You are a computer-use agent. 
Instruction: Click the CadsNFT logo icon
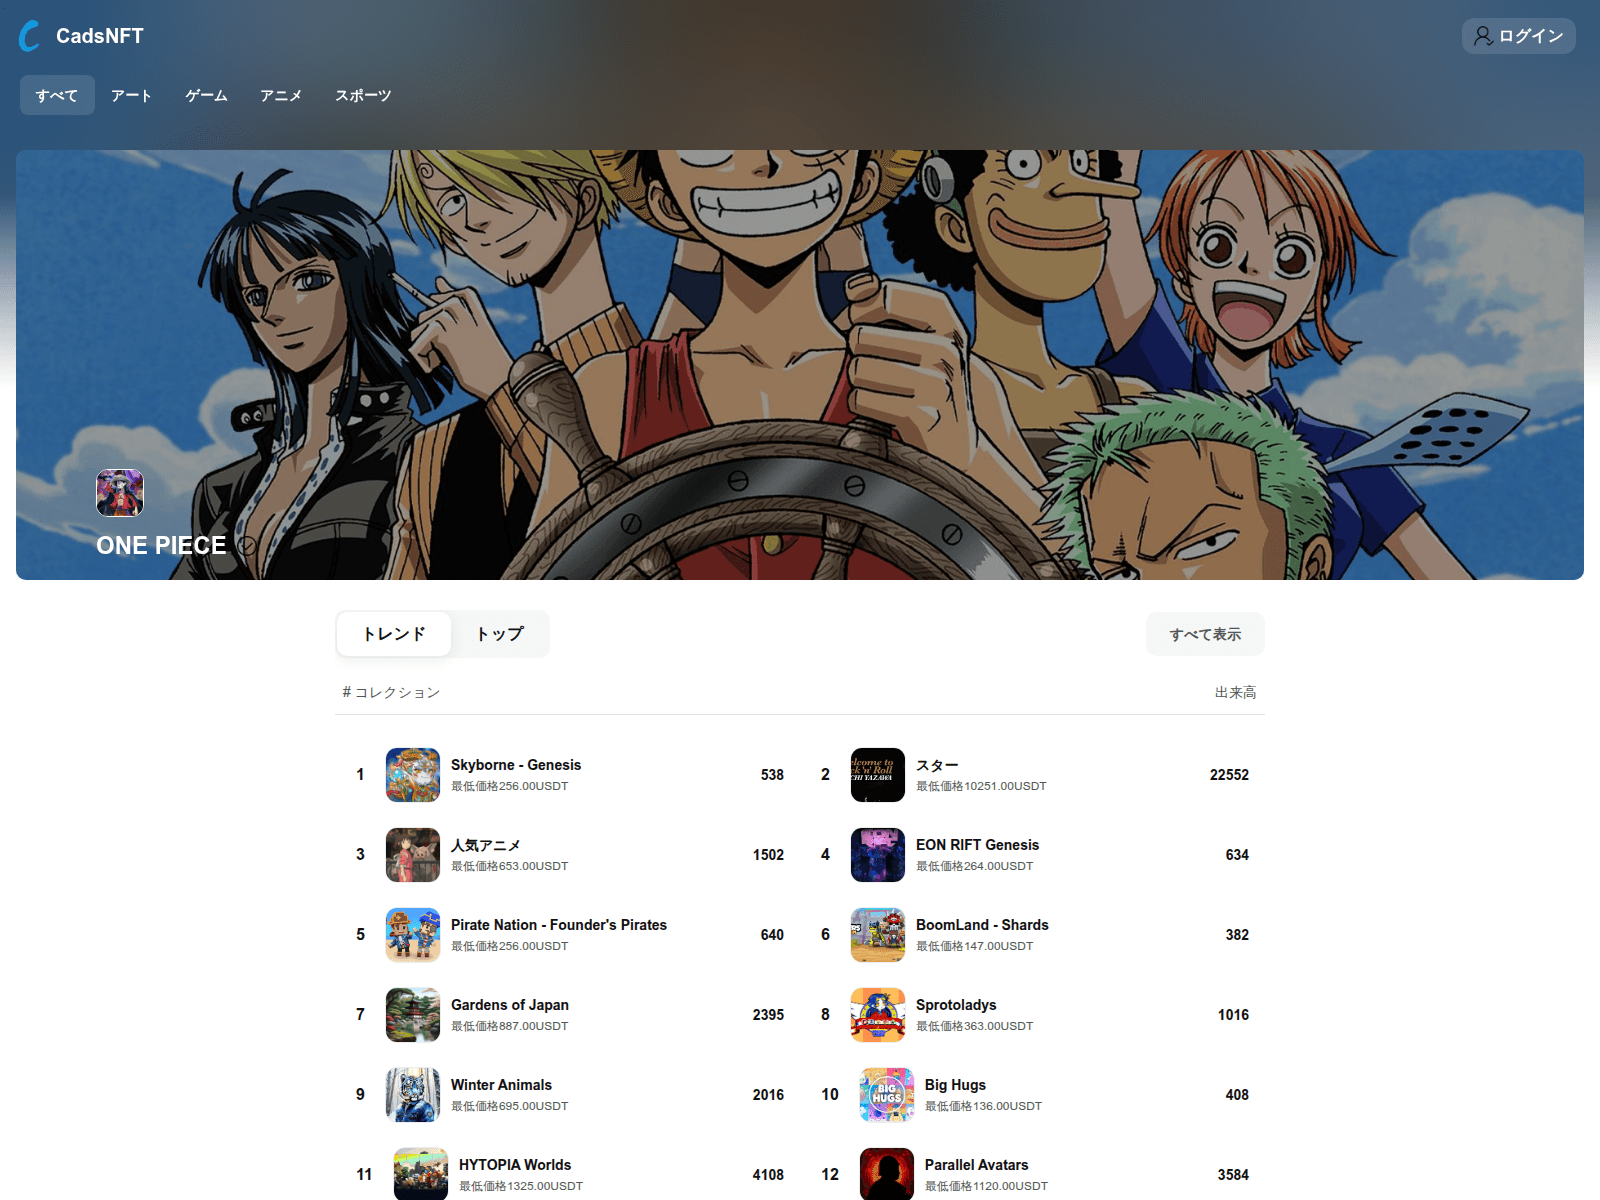[x=29, y=36]
